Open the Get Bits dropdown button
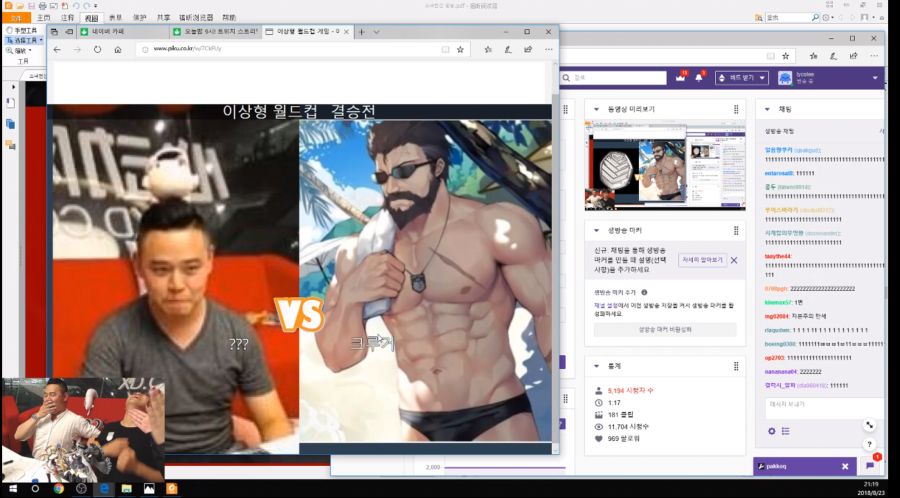900x498 pixels. [742, 78]
